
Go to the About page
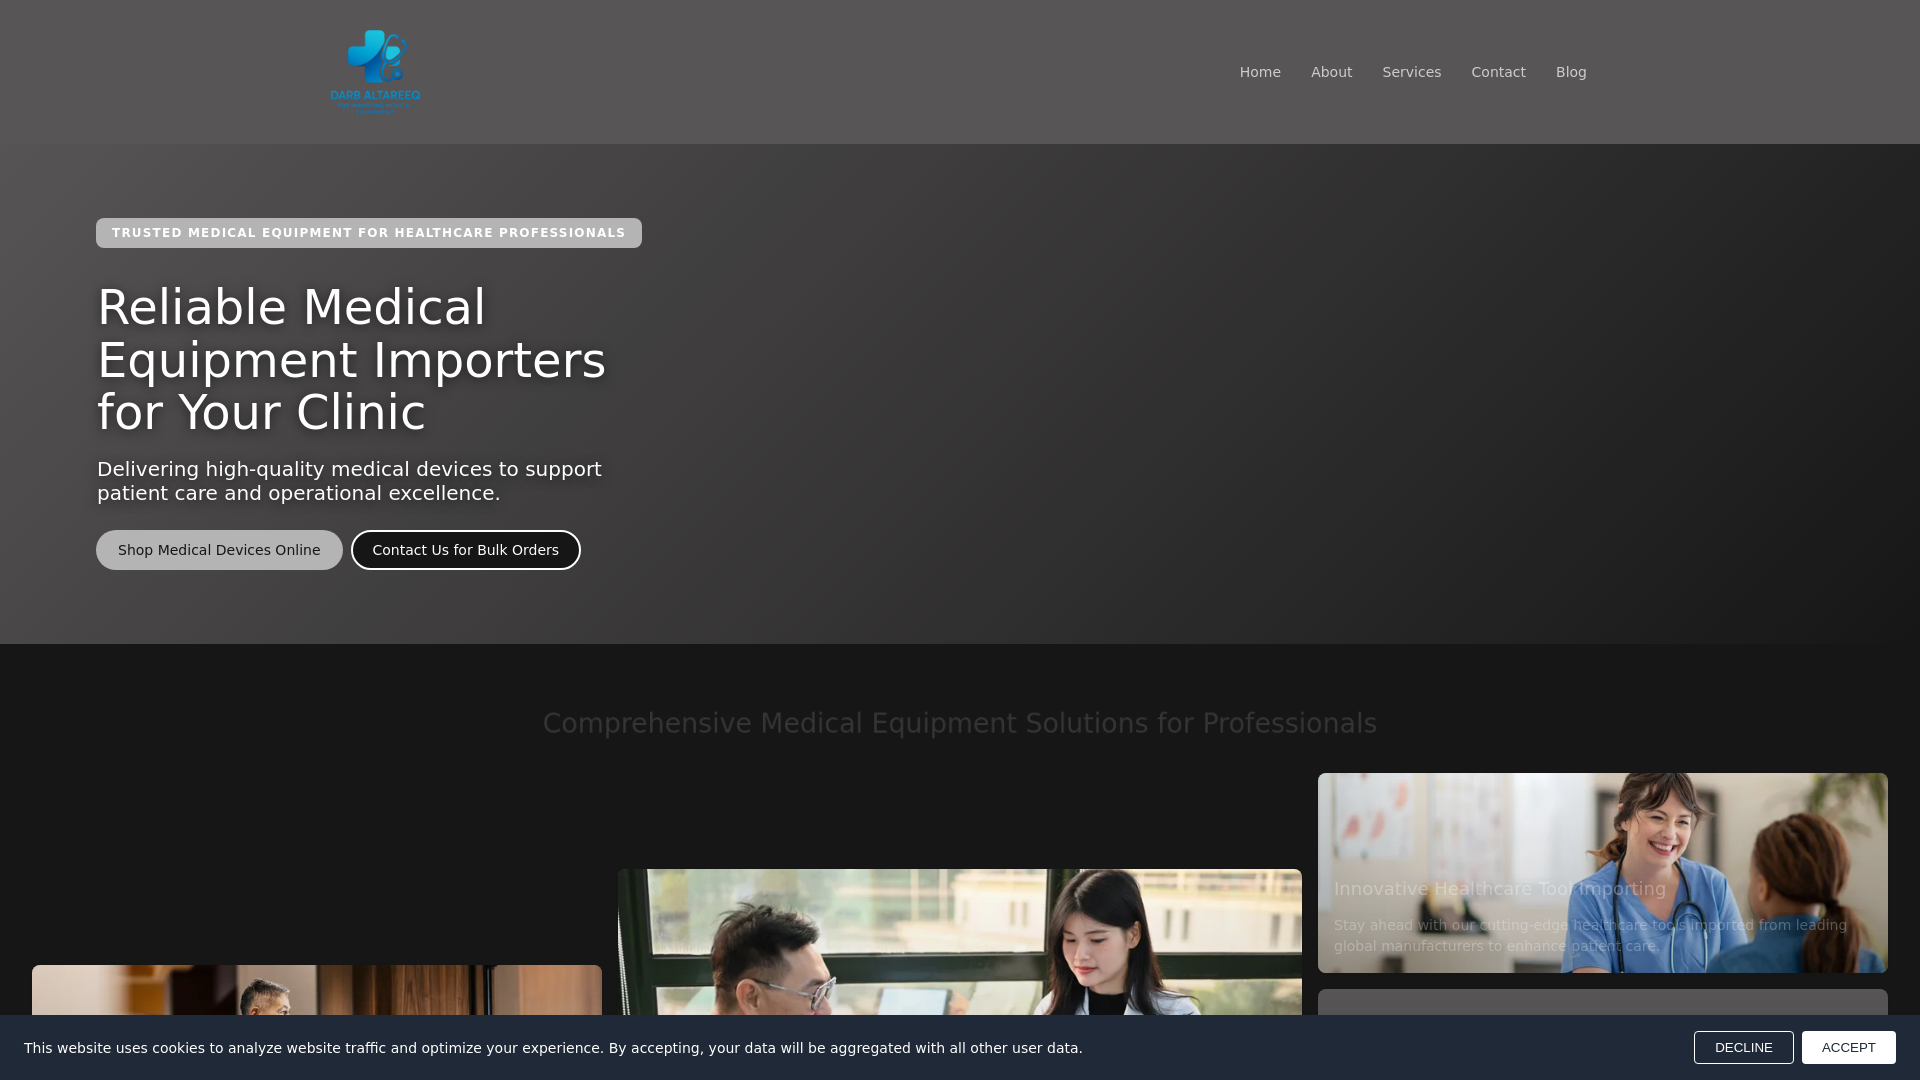click(x=1330, y=72)
